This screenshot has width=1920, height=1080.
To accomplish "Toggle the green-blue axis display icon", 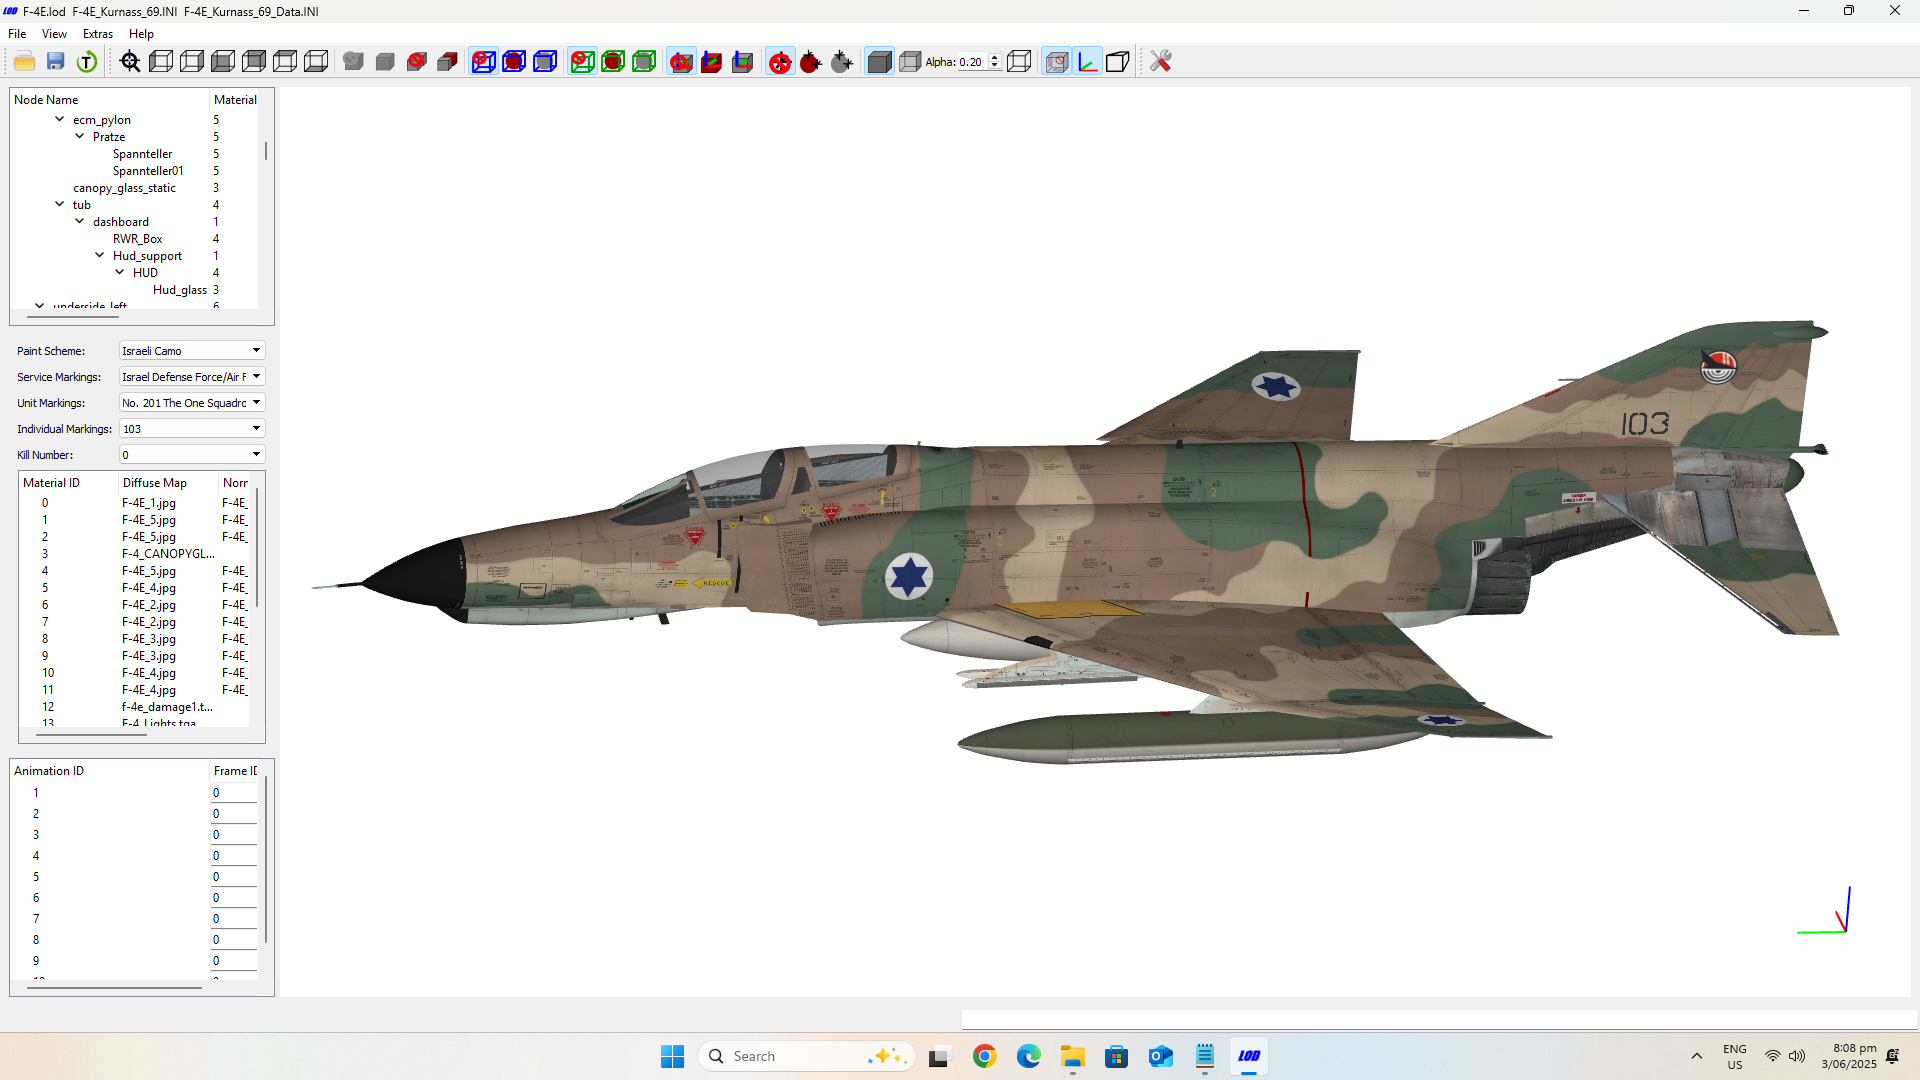I will (x=1087, y=62).
